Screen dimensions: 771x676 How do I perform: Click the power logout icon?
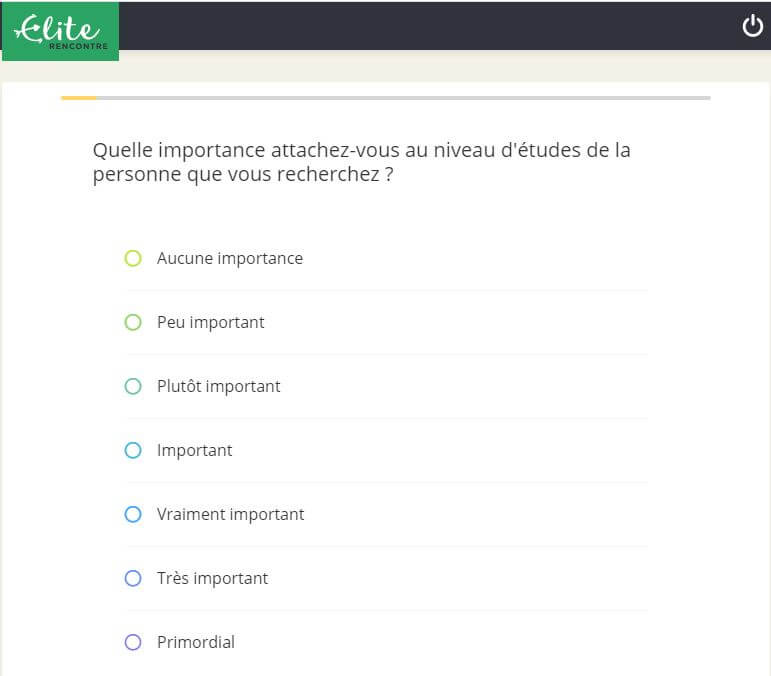(x=752, y=26)
